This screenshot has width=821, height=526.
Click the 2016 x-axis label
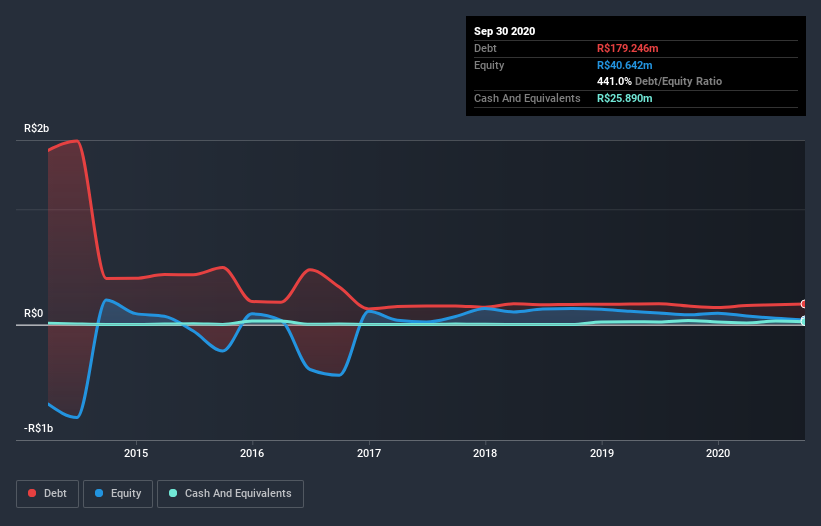coord(252,453)
